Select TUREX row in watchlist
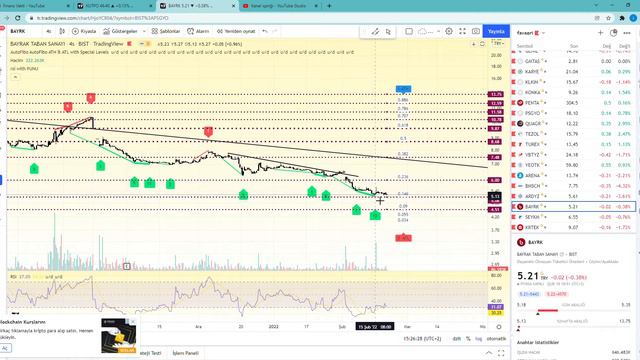This screenshot has width=640, height=360. click(x=573, y=144)
